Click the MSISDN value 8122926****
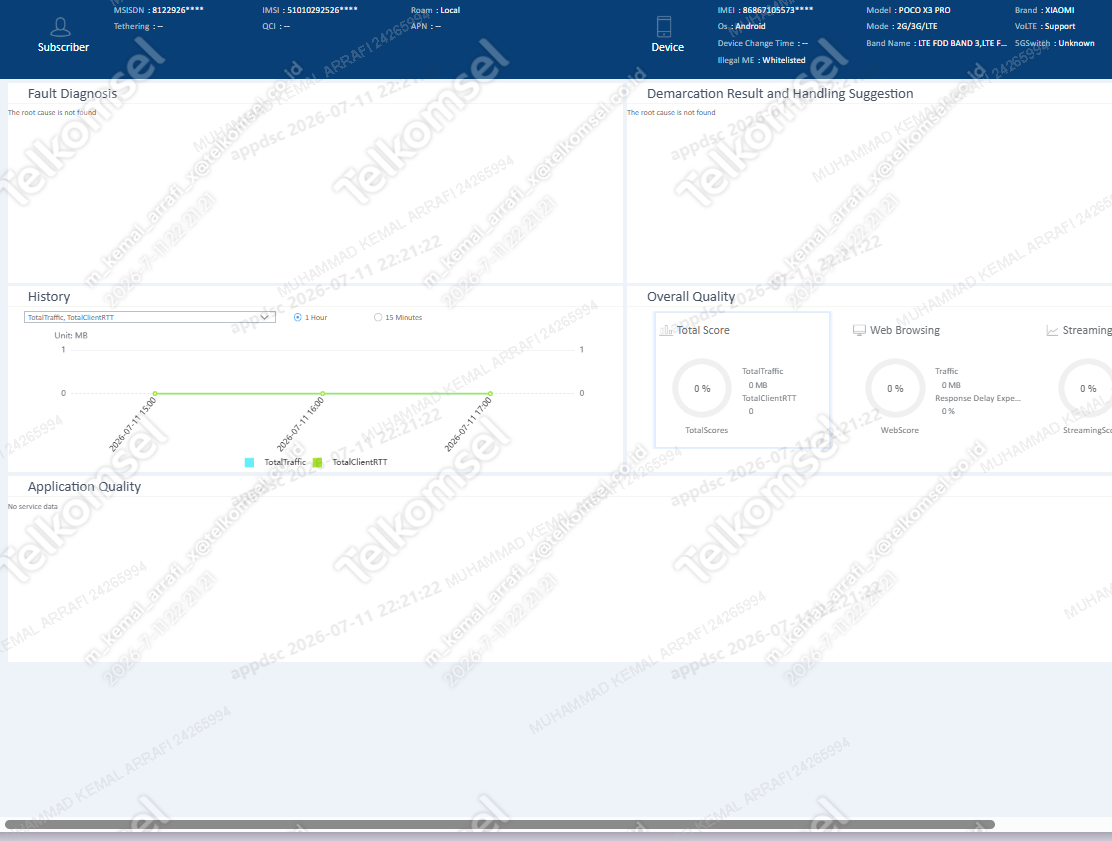 [x=178, y=11]
